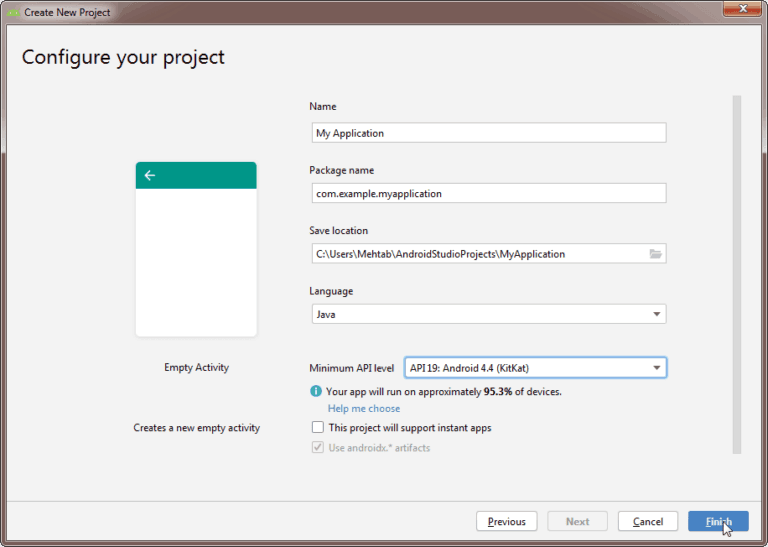Expand the Minimum API level dropdown
Image resolution: width=768 pixels, height=547 pixels.
pyautogui.click(x=535, y=368)
